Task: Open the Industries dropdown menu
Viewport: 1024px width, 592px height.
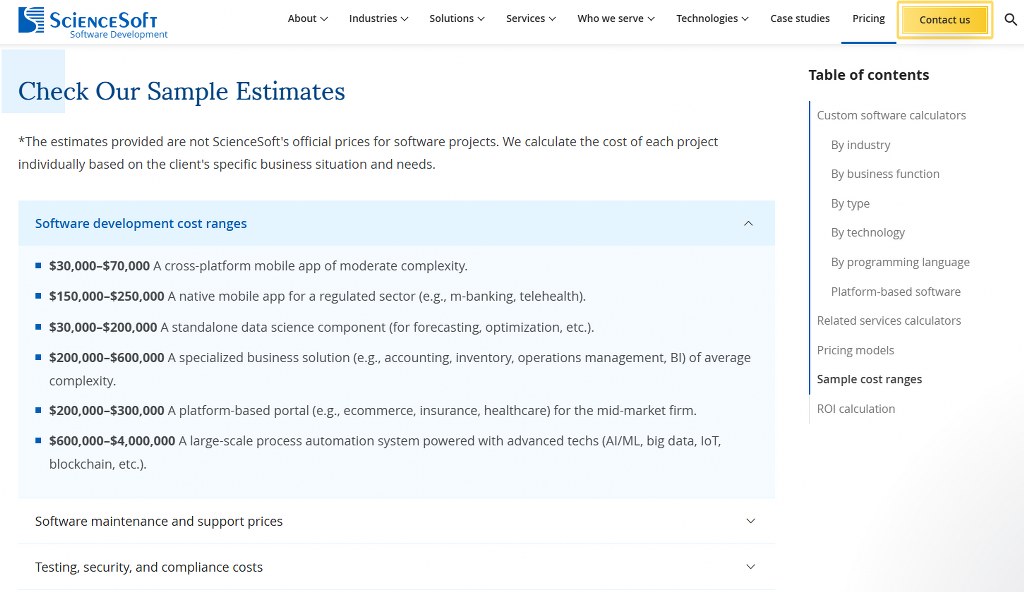Action: [x=378, y=19]
